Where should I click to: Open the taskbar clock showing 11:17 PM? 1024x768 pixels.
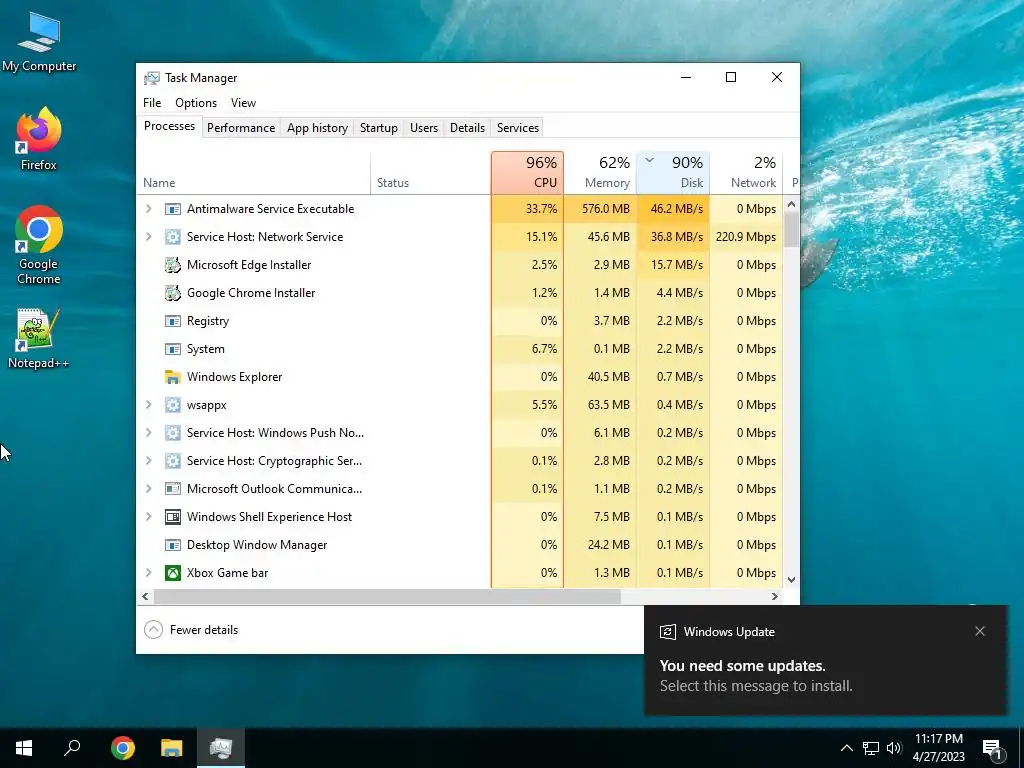[938, 748]
